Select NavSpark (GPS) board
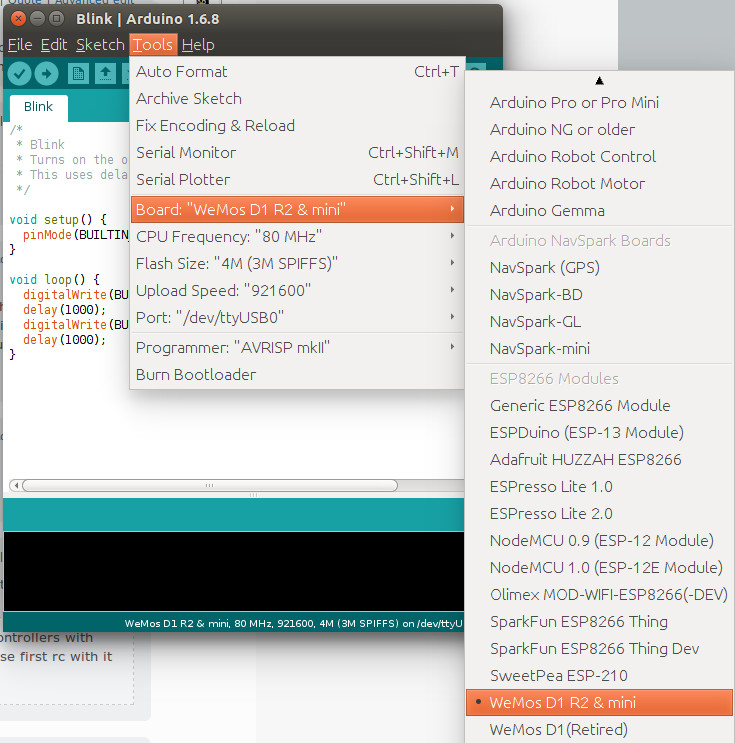The image size is (735, 743). 599,268
